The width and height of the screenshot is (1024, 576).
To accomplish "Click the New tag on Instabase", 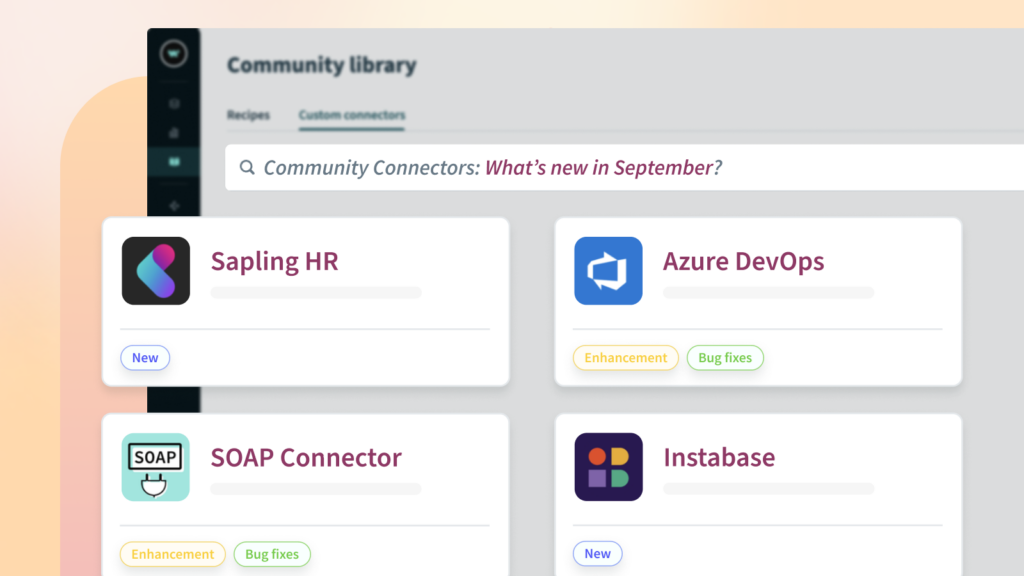I will [x=597, y=553].
